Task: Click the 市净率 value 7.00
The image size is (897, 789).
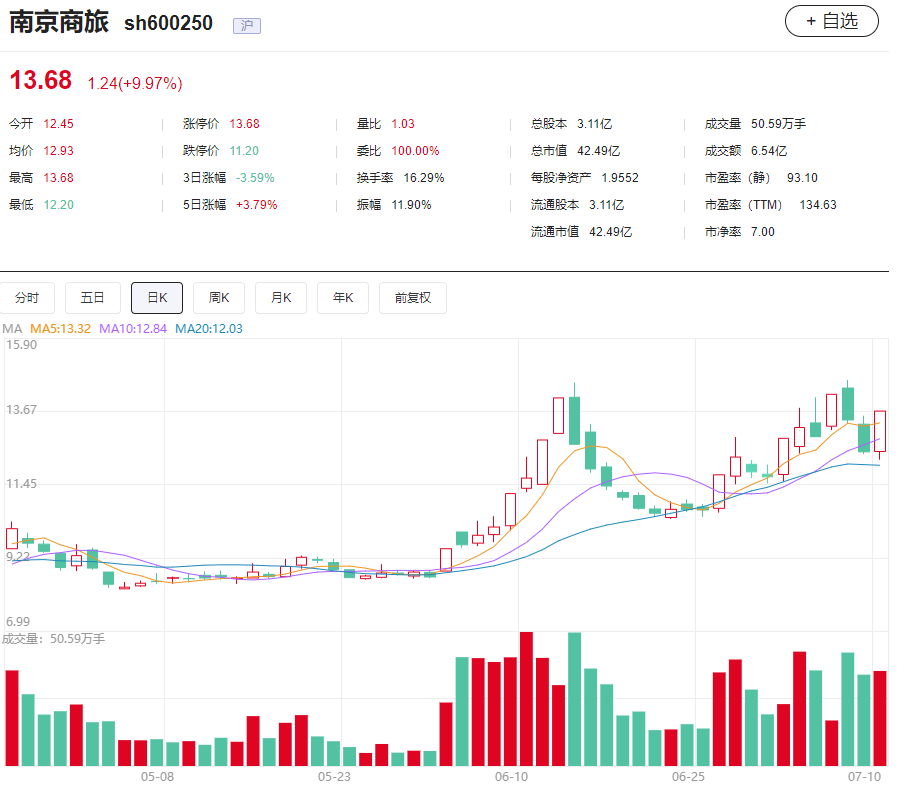Action: tap(763, 231)
